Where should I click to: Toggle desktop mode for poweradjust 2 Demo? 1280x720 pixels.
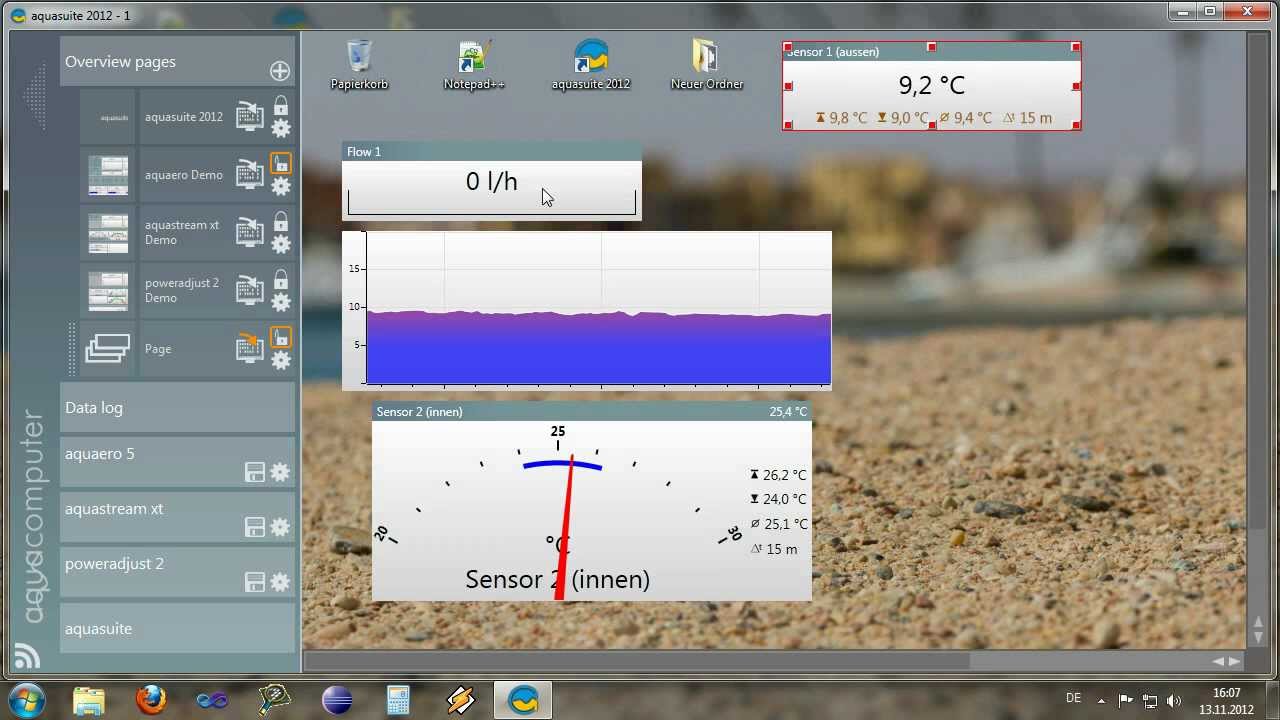pos(250,291)
